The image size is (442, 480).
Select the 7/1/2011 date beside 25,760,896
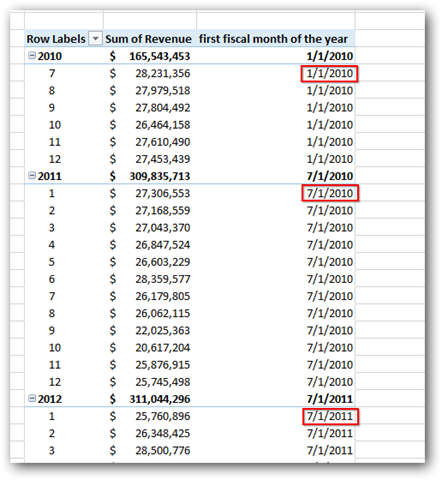(x=330, y=416)
